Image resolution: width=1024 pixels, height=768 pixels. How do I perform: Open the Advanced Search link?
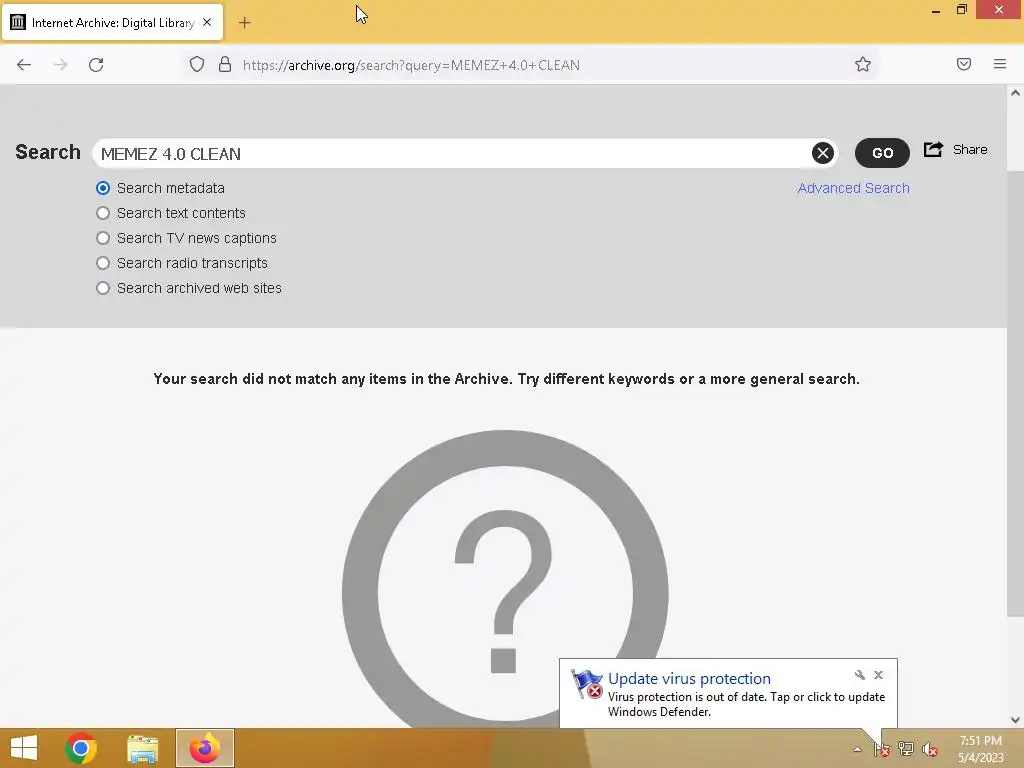tap(853, 188)
